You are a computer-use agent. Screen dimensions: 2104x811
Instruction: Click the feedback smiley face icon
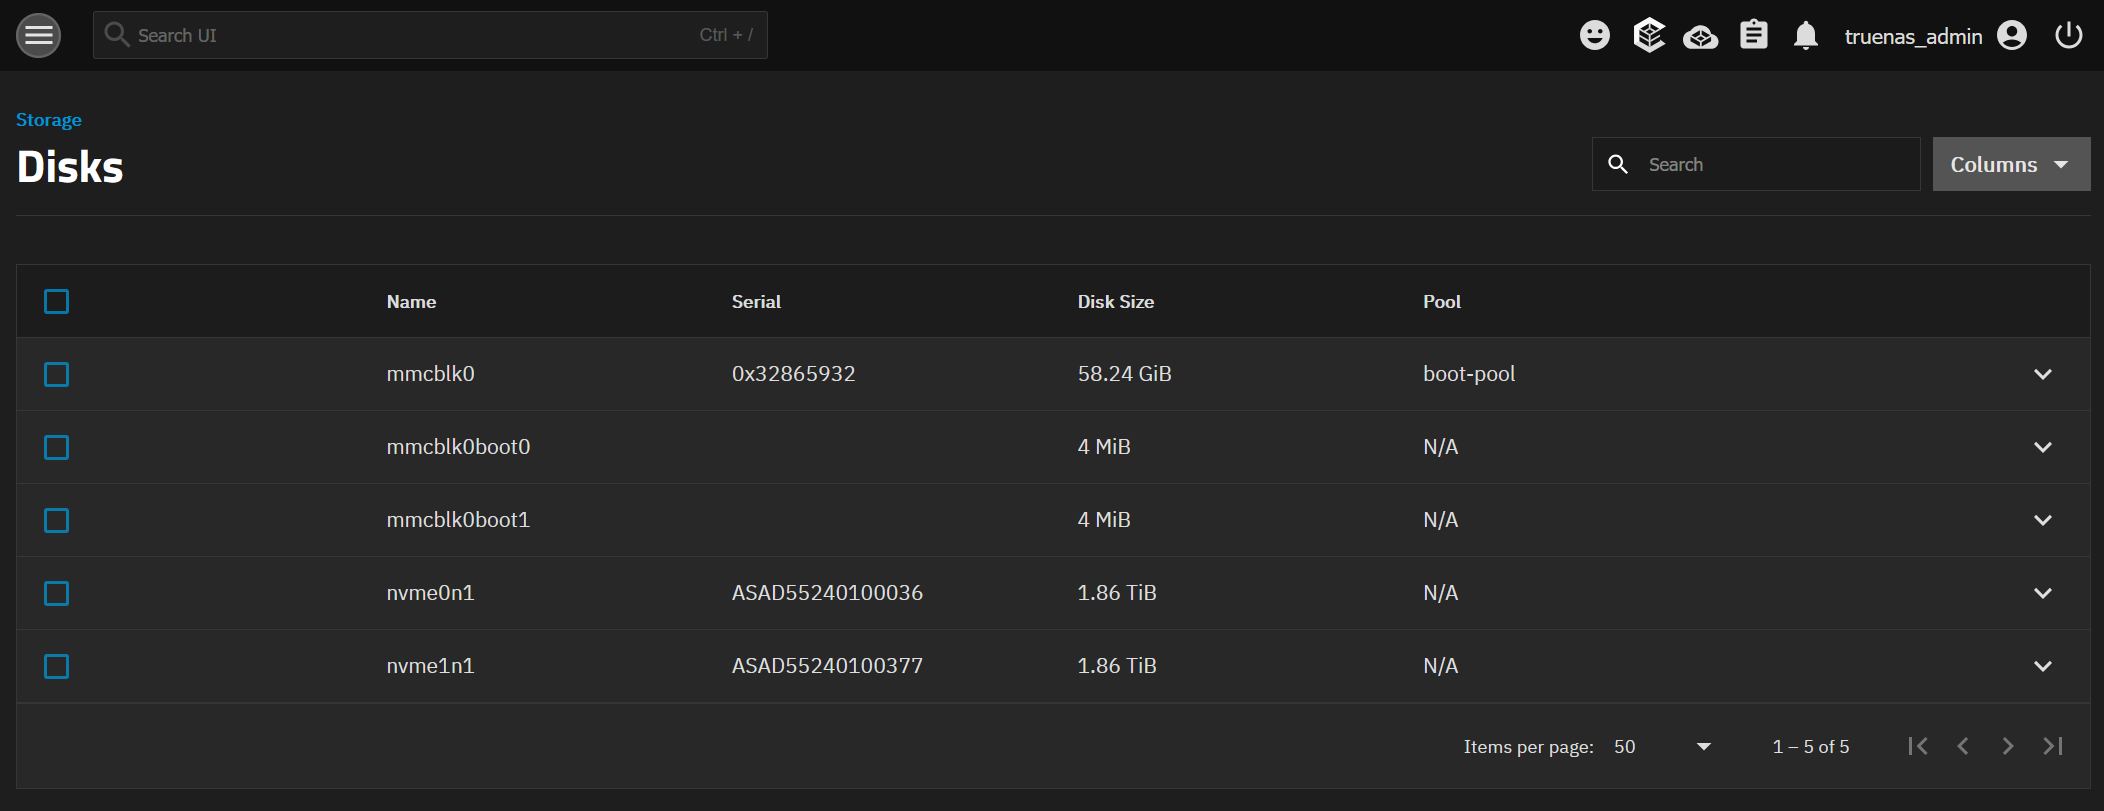(x=1594, y=36)
